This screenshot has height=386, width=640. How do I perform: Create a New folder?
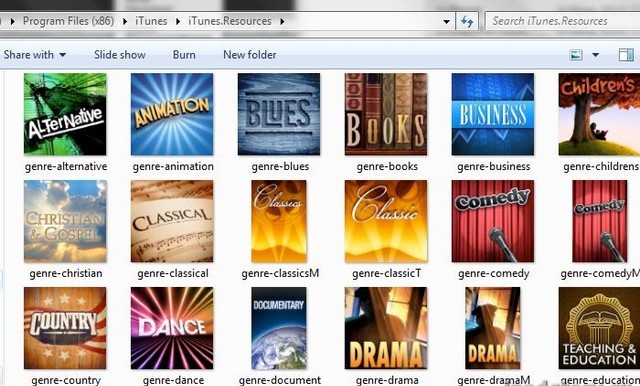(249, 55)
